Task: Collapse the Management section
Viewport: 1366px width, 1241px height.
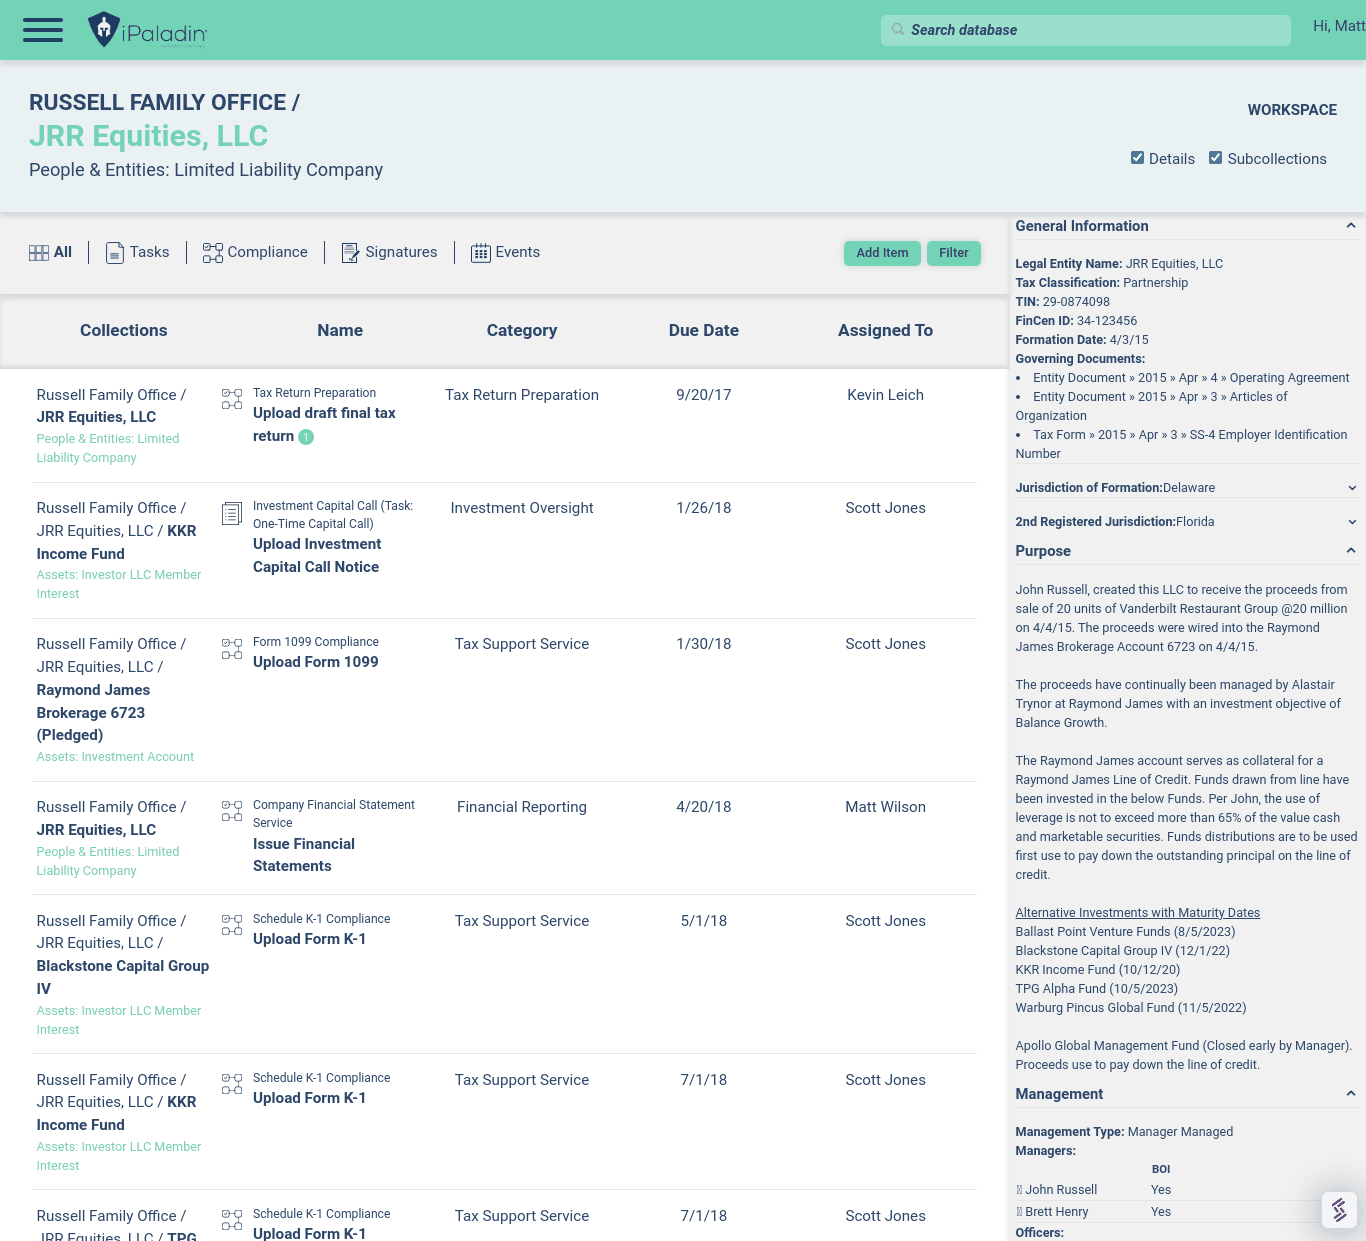Action: pyautogui.click(x=1351, y=1094)
